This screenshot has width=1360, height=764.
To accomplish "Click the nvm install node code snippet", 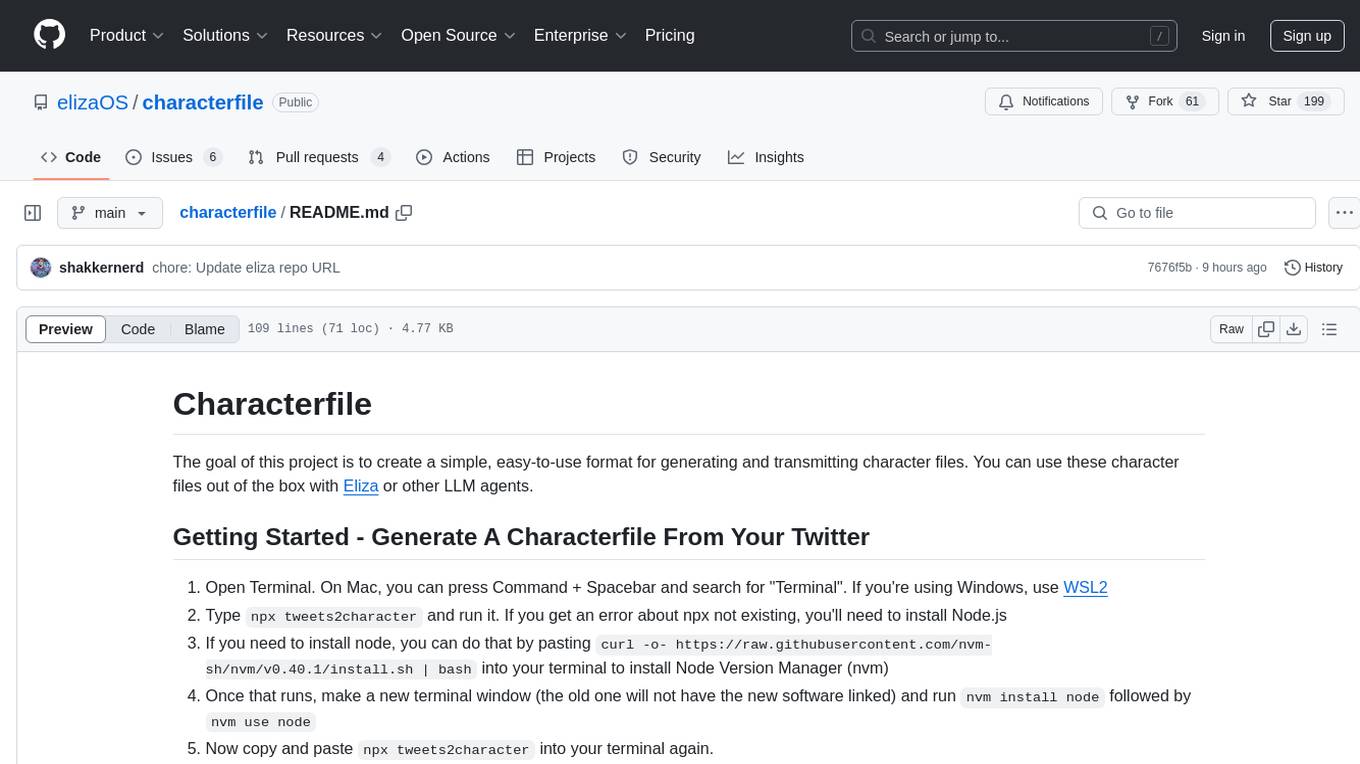I will (x=1033, y=697).
